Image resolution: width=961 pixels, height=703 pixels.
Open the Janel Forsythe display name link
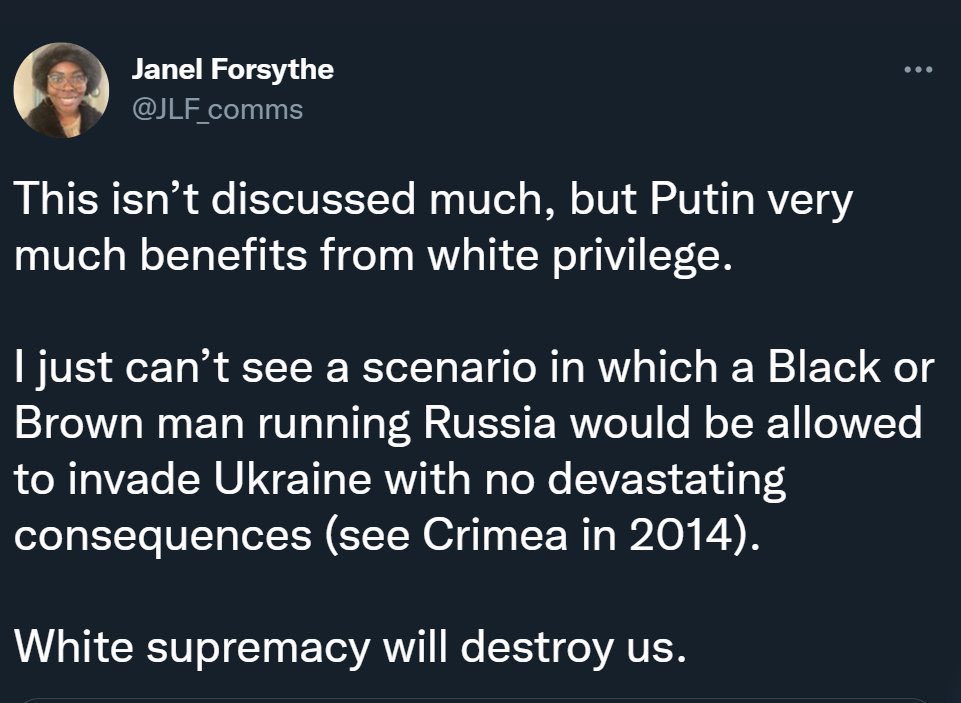(x=232, y=70)
